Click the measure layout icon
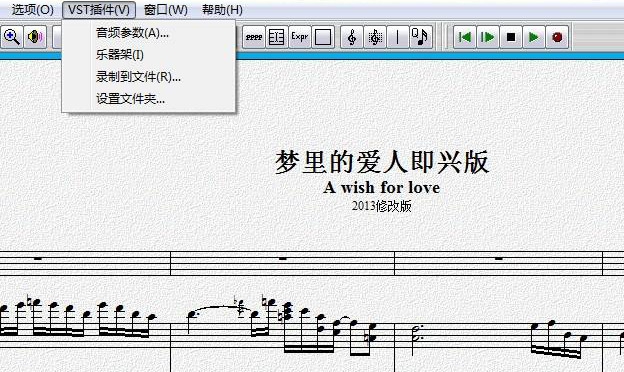 [x=277, y=37]
